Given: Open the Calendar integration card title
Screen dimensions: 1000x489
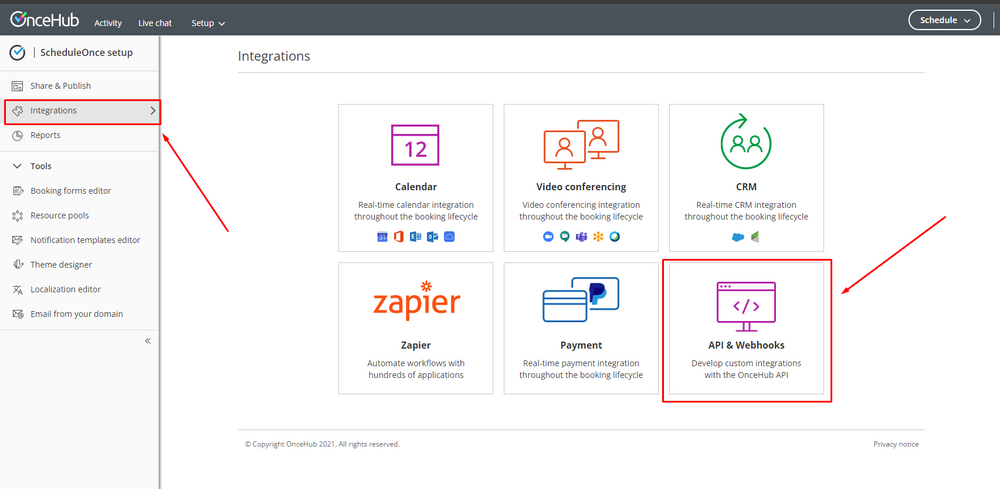Looking at the screenshot, I should click(415, 187).
